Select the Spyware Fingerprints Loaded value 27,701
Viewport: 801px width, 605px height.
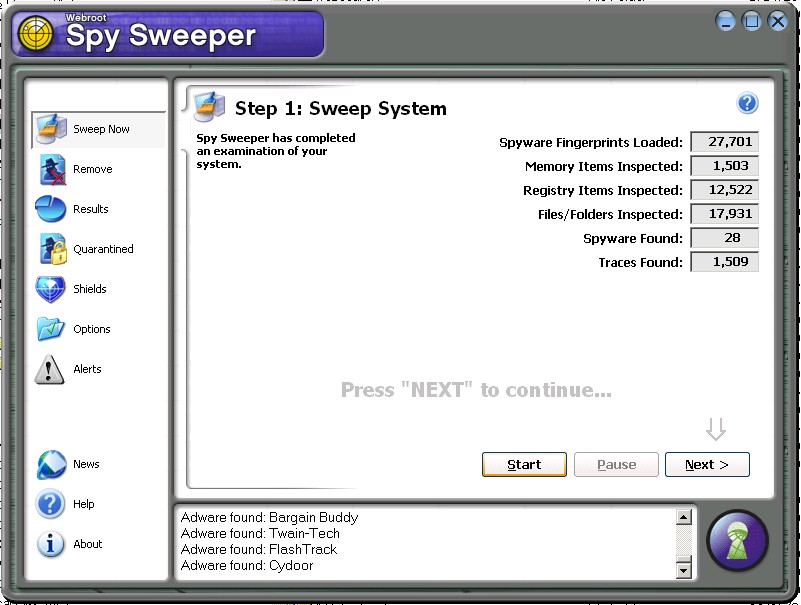[x=724, y=142]
